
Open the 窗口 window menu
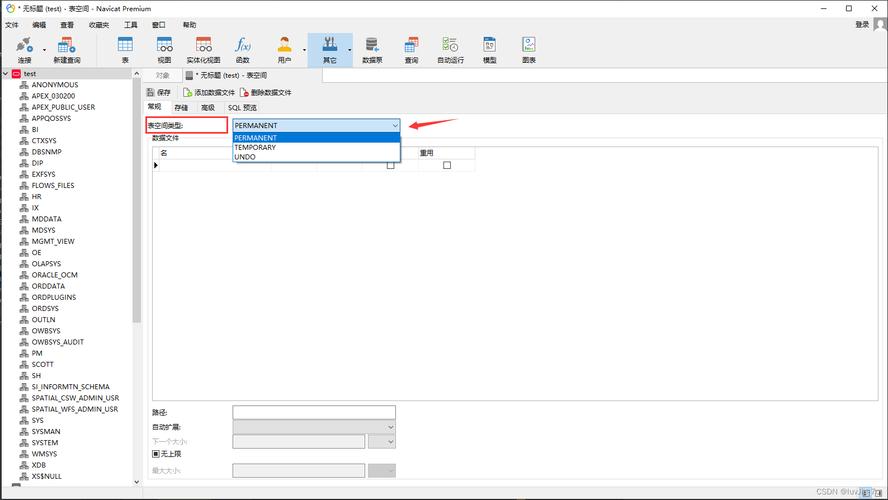[x=159, y=25]
